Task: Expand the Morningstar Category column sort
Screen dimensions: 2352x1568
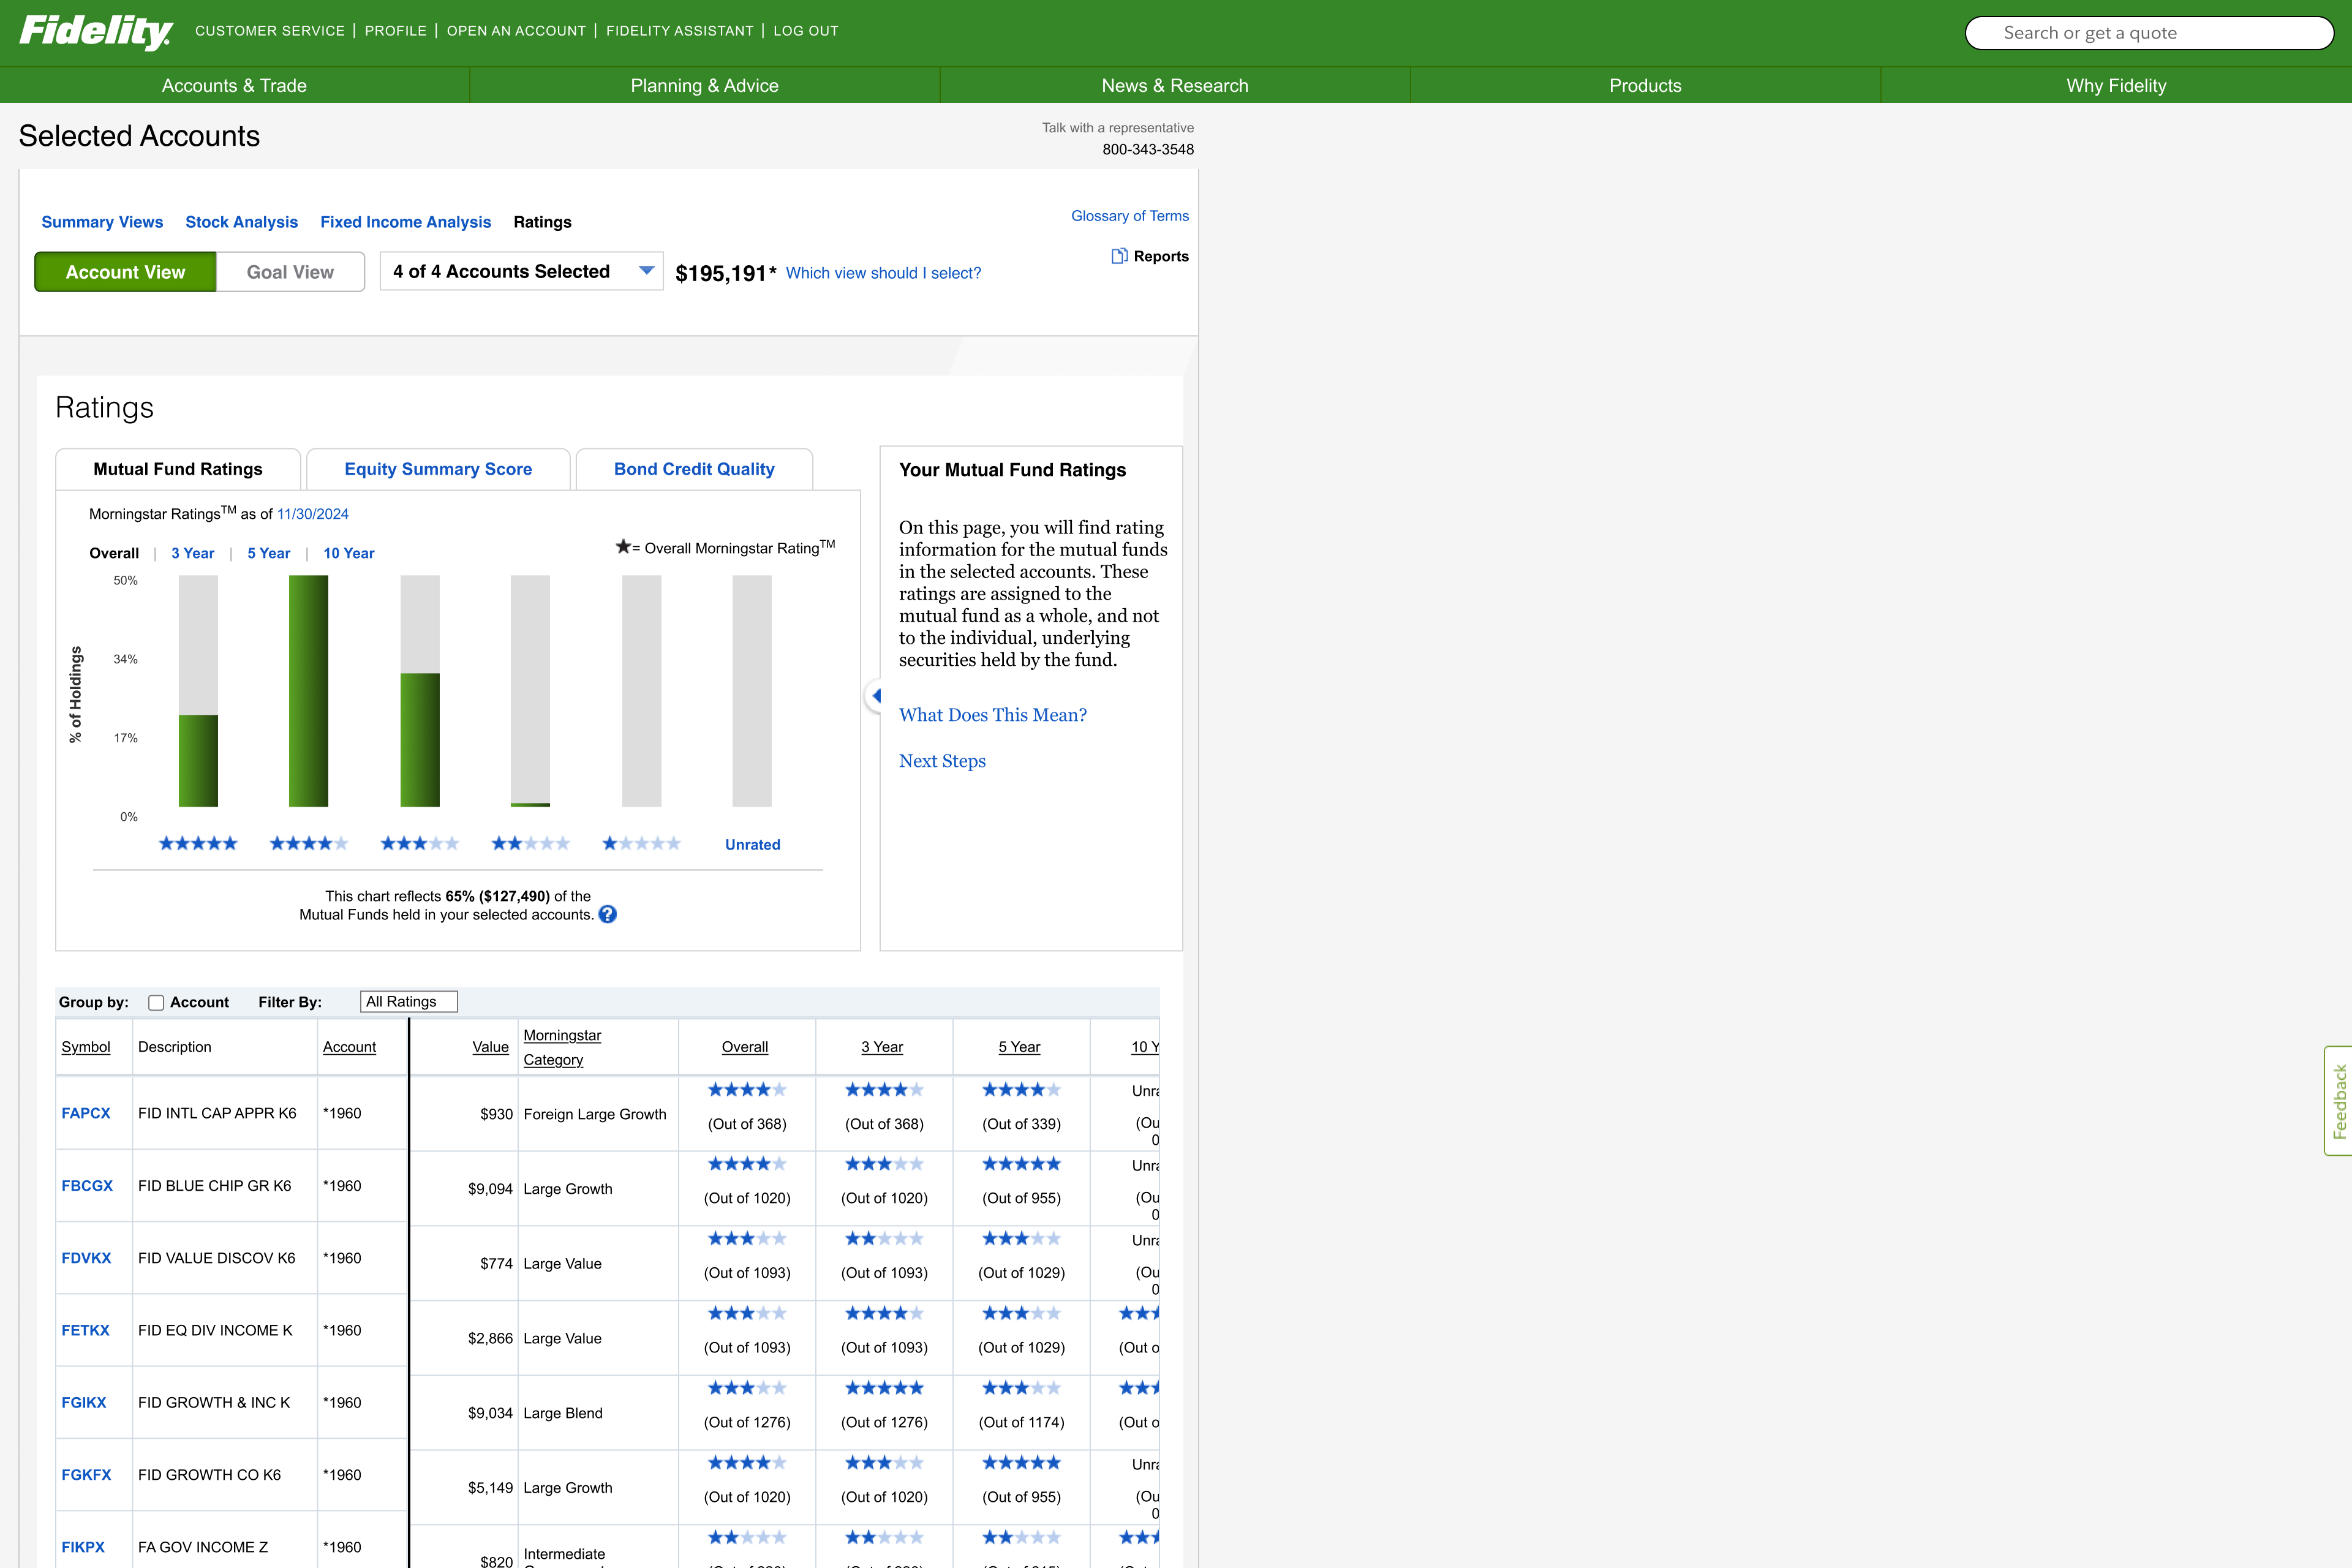Action: pyautogui.click(x=562, y=1046)
